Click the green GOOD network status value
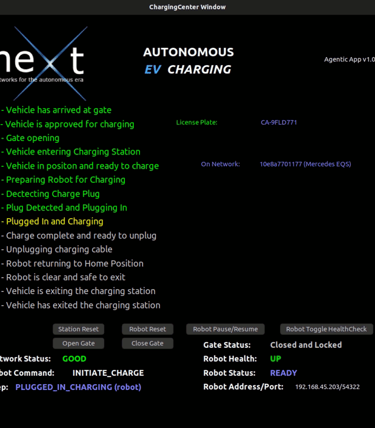Screen dimensions: 375x428 pyautogui.click(x=74, y=359)
